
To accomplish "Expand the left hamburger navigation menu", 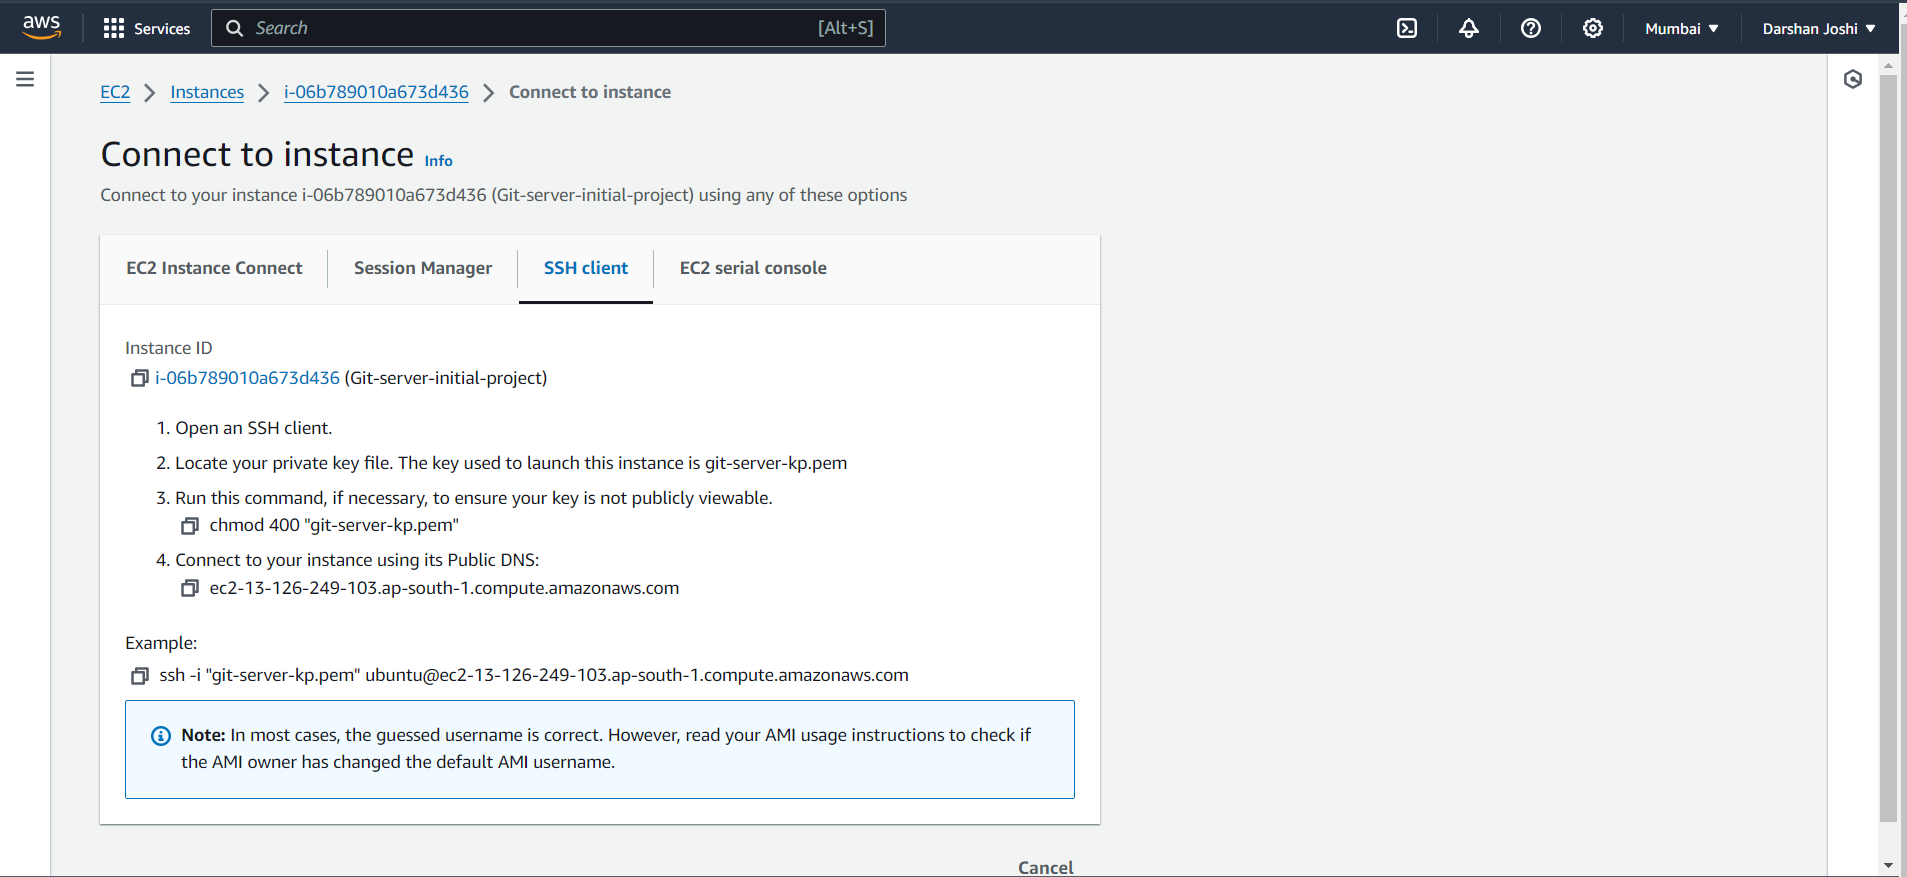I will pos(25,79).
